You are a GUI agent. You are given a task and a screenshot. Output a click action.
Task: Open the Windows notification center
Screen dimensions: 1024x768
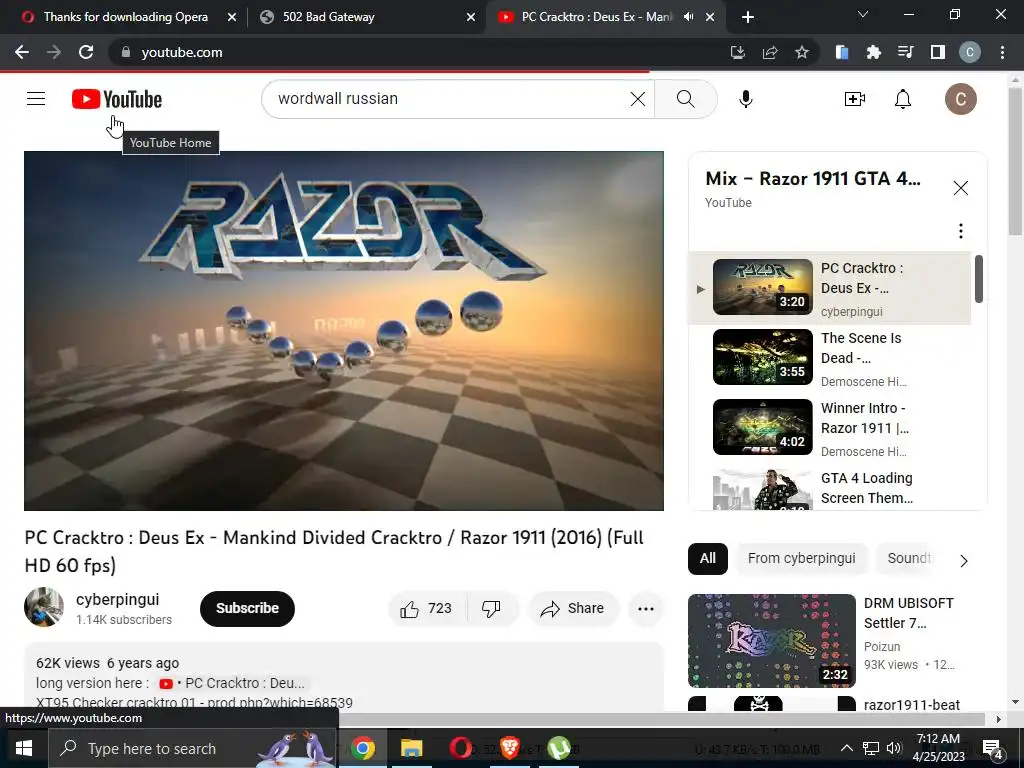point(993,749)
